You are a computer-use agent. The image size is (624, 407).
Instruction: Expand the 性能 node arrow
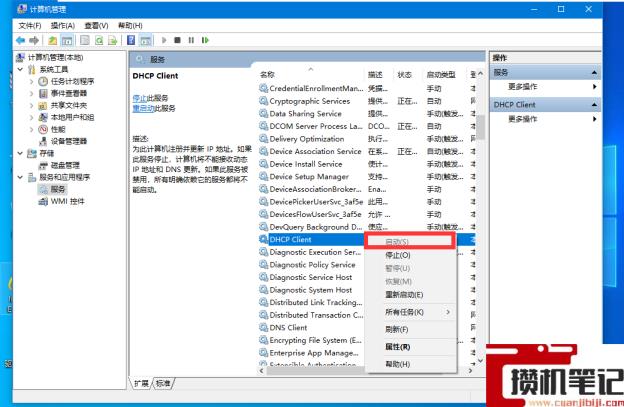tap(31, 129)
